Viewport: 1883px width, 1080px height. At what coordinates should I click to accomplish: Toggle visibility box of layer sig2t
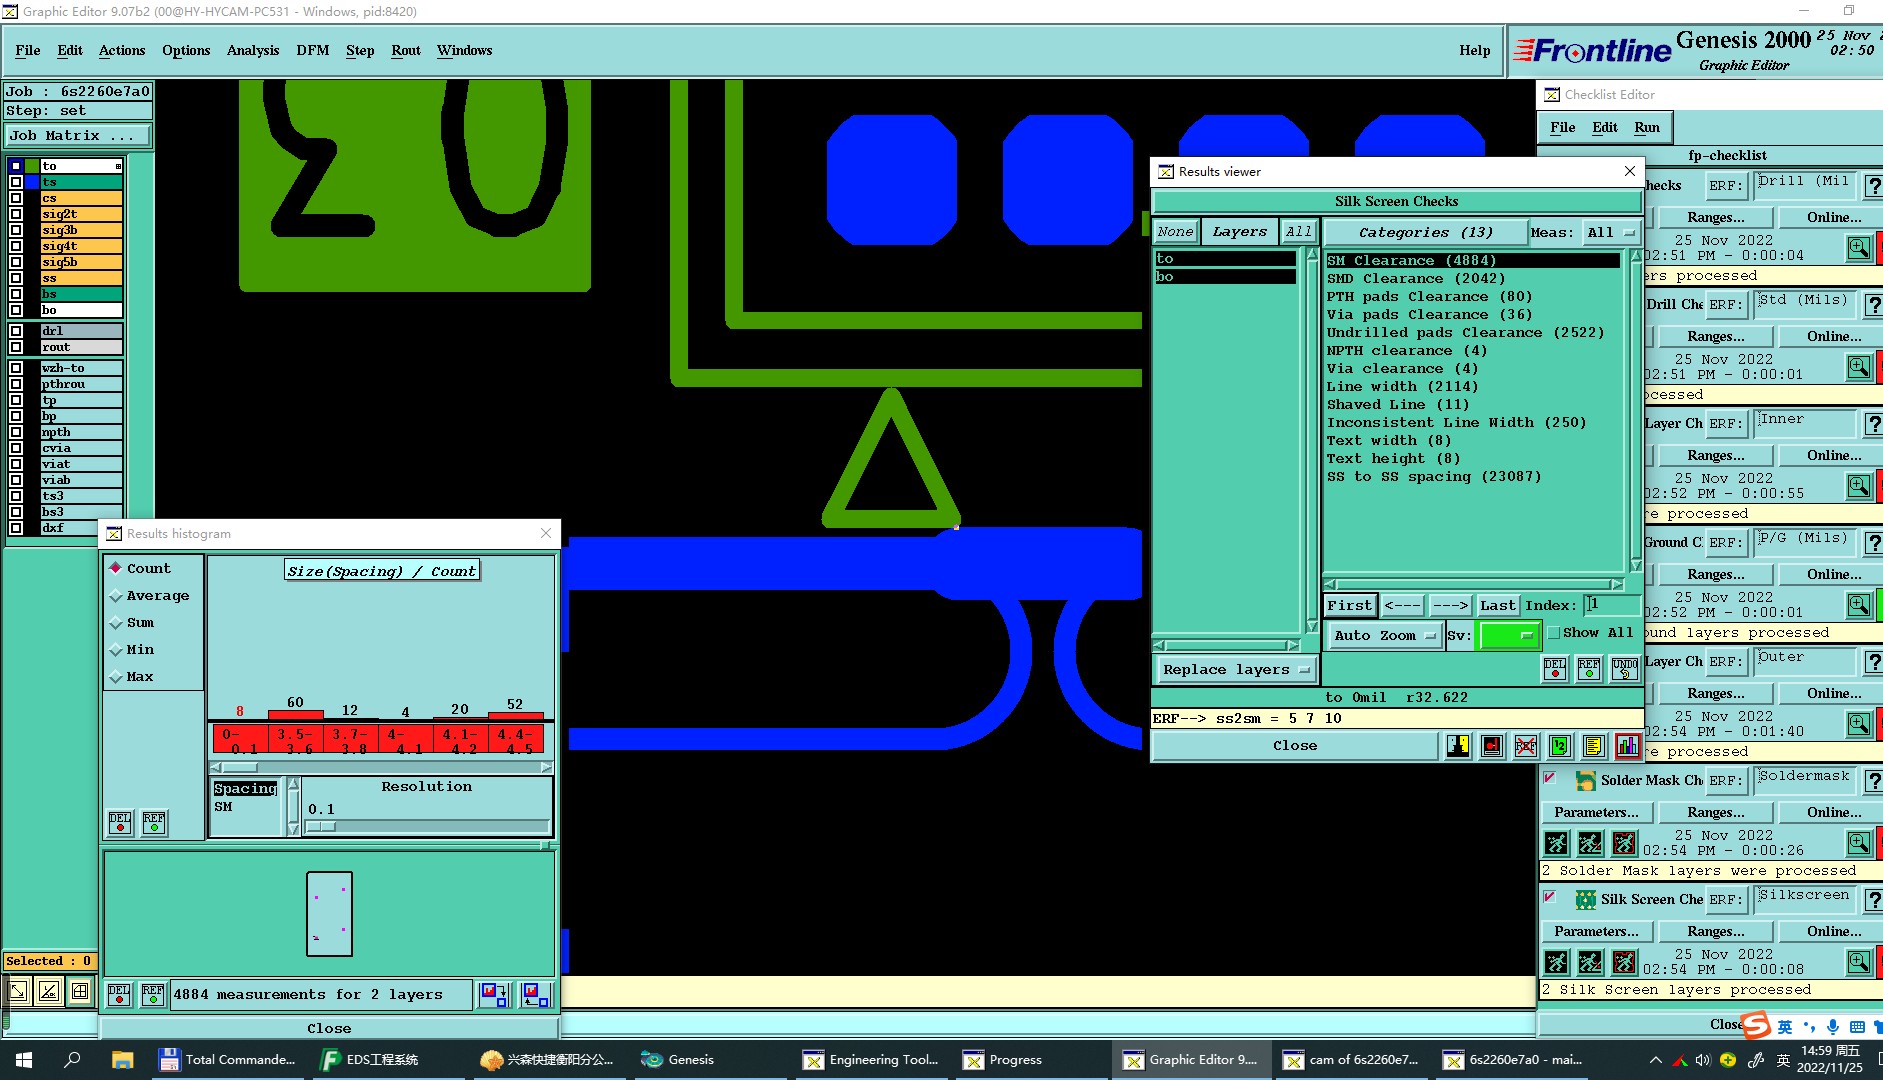coord(16,214)
